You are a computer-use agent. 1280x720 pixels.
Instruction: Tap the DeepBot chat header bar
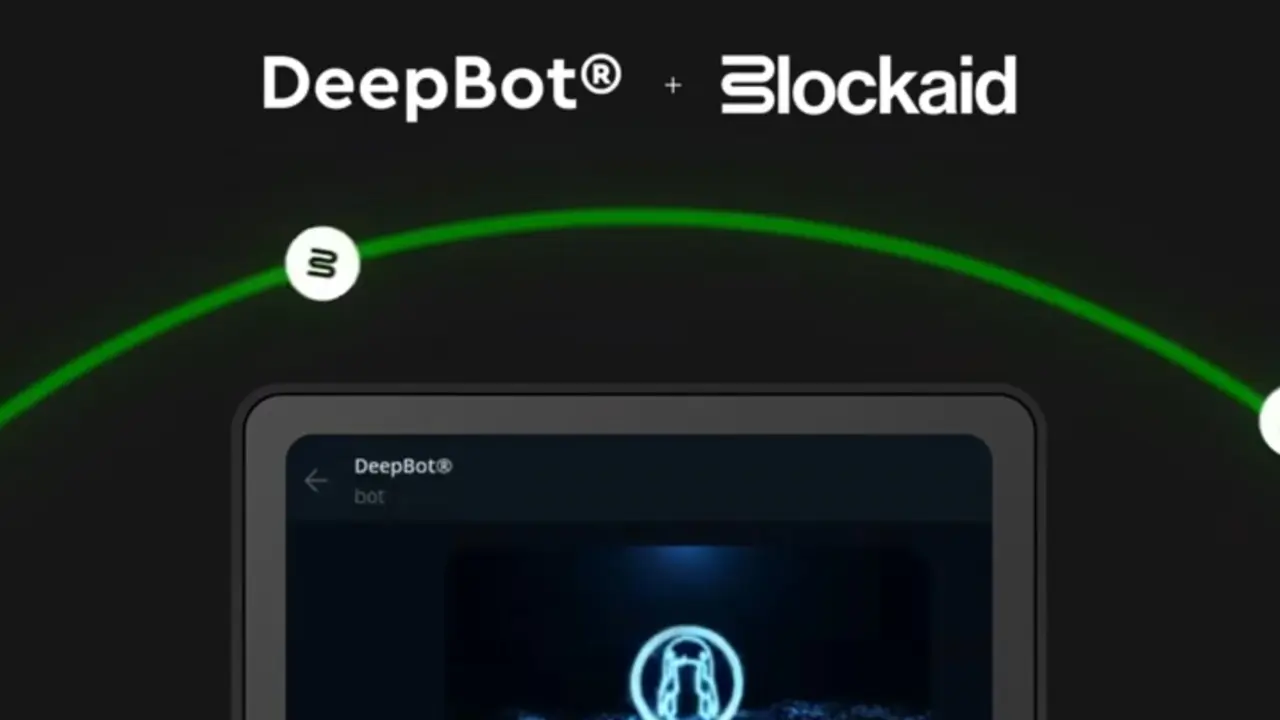(640, 480)
